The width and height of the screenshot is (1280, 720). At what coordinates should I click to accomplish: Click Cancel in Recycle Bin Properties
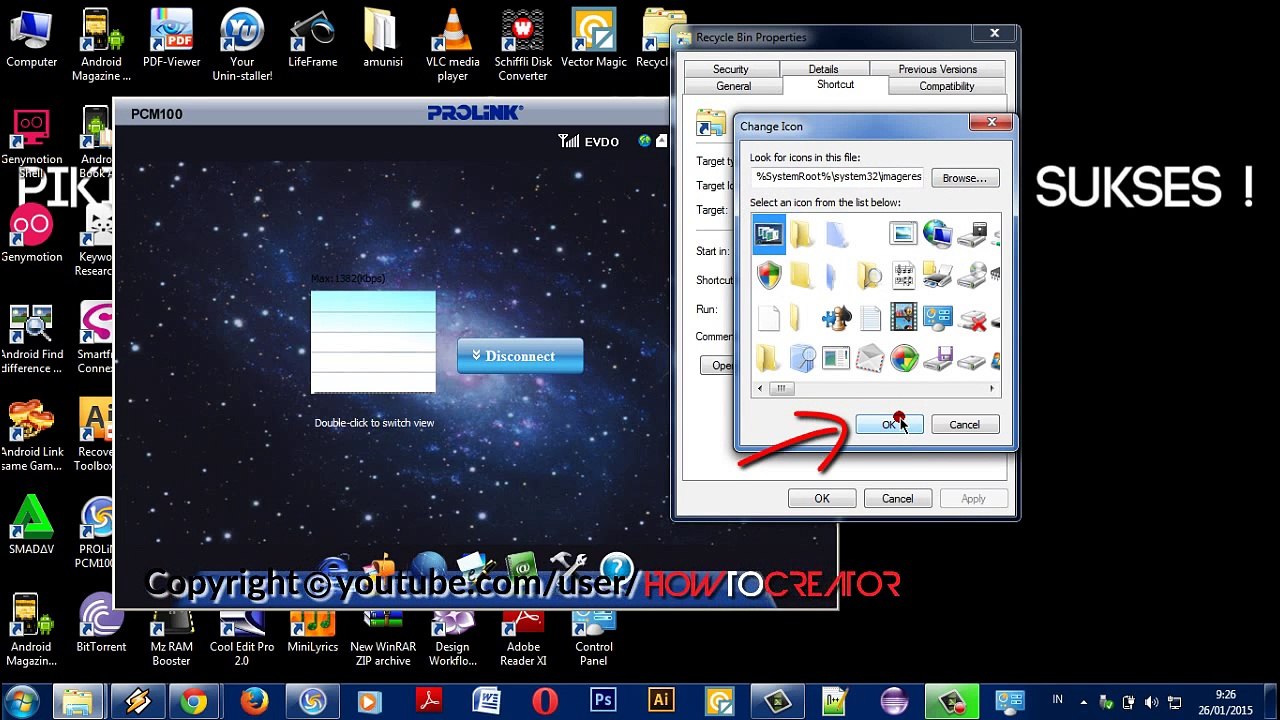coord(897,499)
